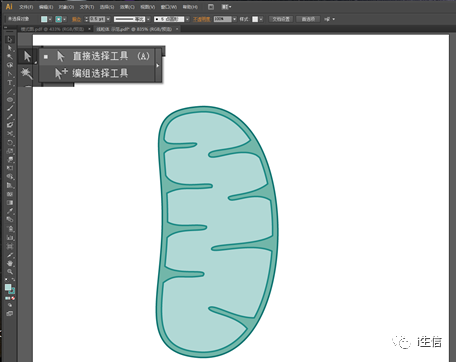The height and width of the screenshot is (362, 456).
Task: Click the flyout tearoff arrow on right edge
Action: pos(158,65)
